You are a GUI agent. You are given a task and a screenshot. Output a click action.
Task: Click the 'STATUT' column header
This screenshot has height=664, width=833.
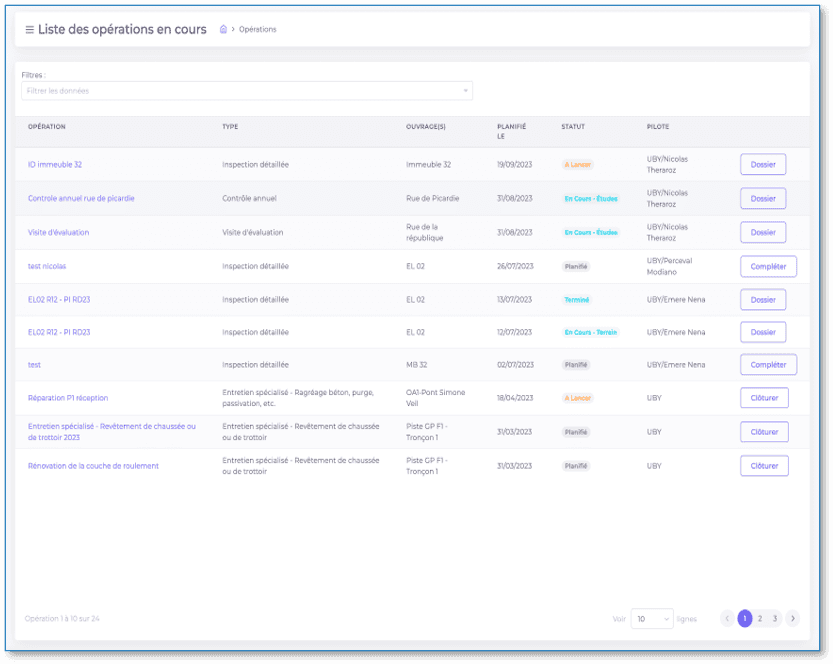point(573,127)
